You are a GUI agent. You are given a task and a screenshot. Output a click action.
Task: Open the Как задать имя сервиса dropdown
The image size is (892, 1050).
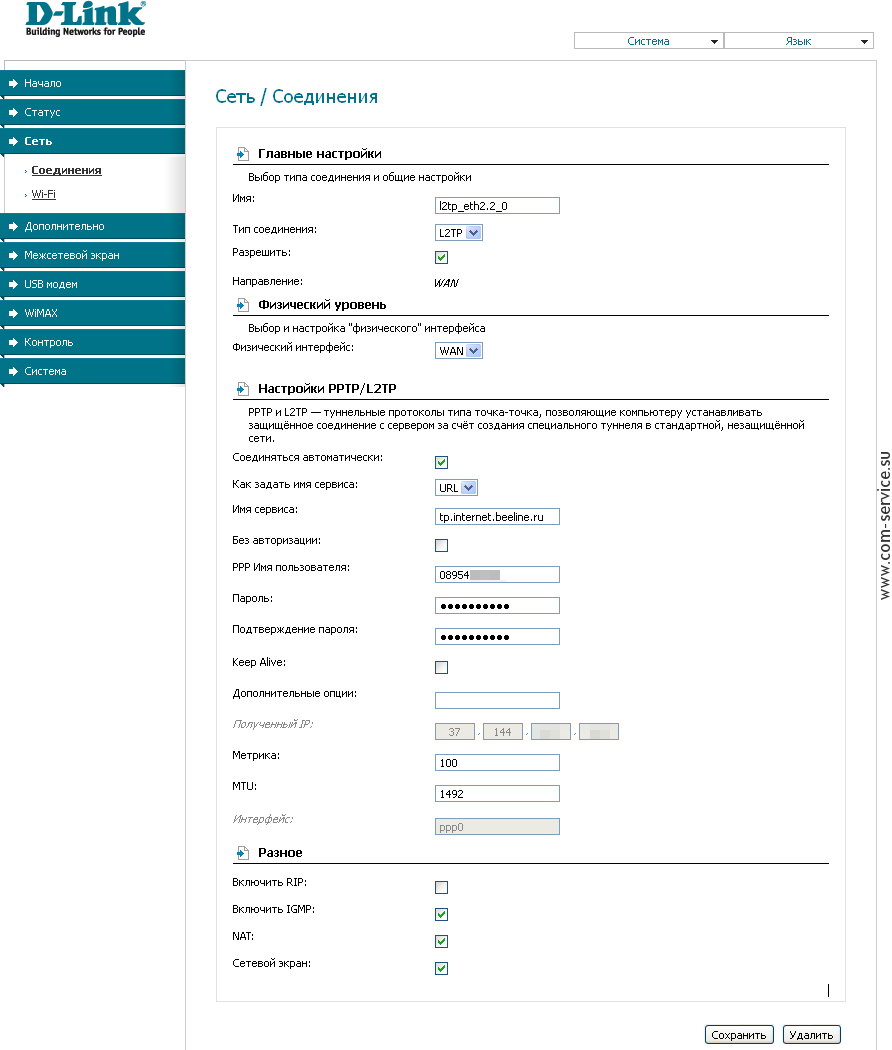click(x=457, y=488)
